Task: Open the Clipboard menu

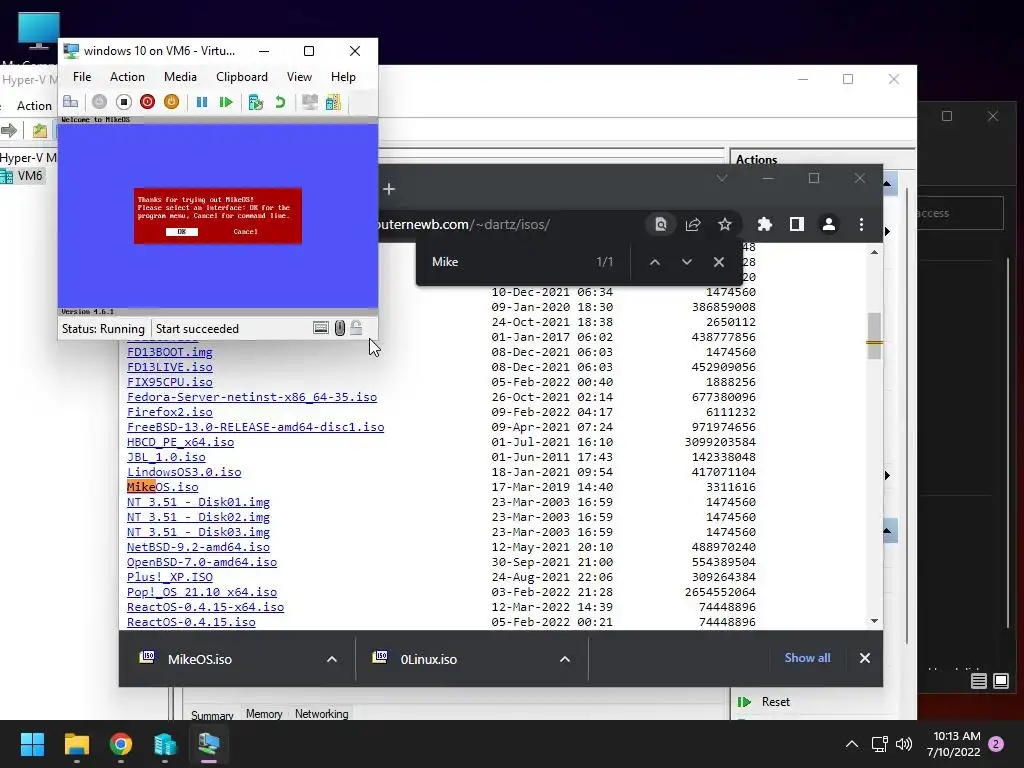Action: tap(242, 77)
